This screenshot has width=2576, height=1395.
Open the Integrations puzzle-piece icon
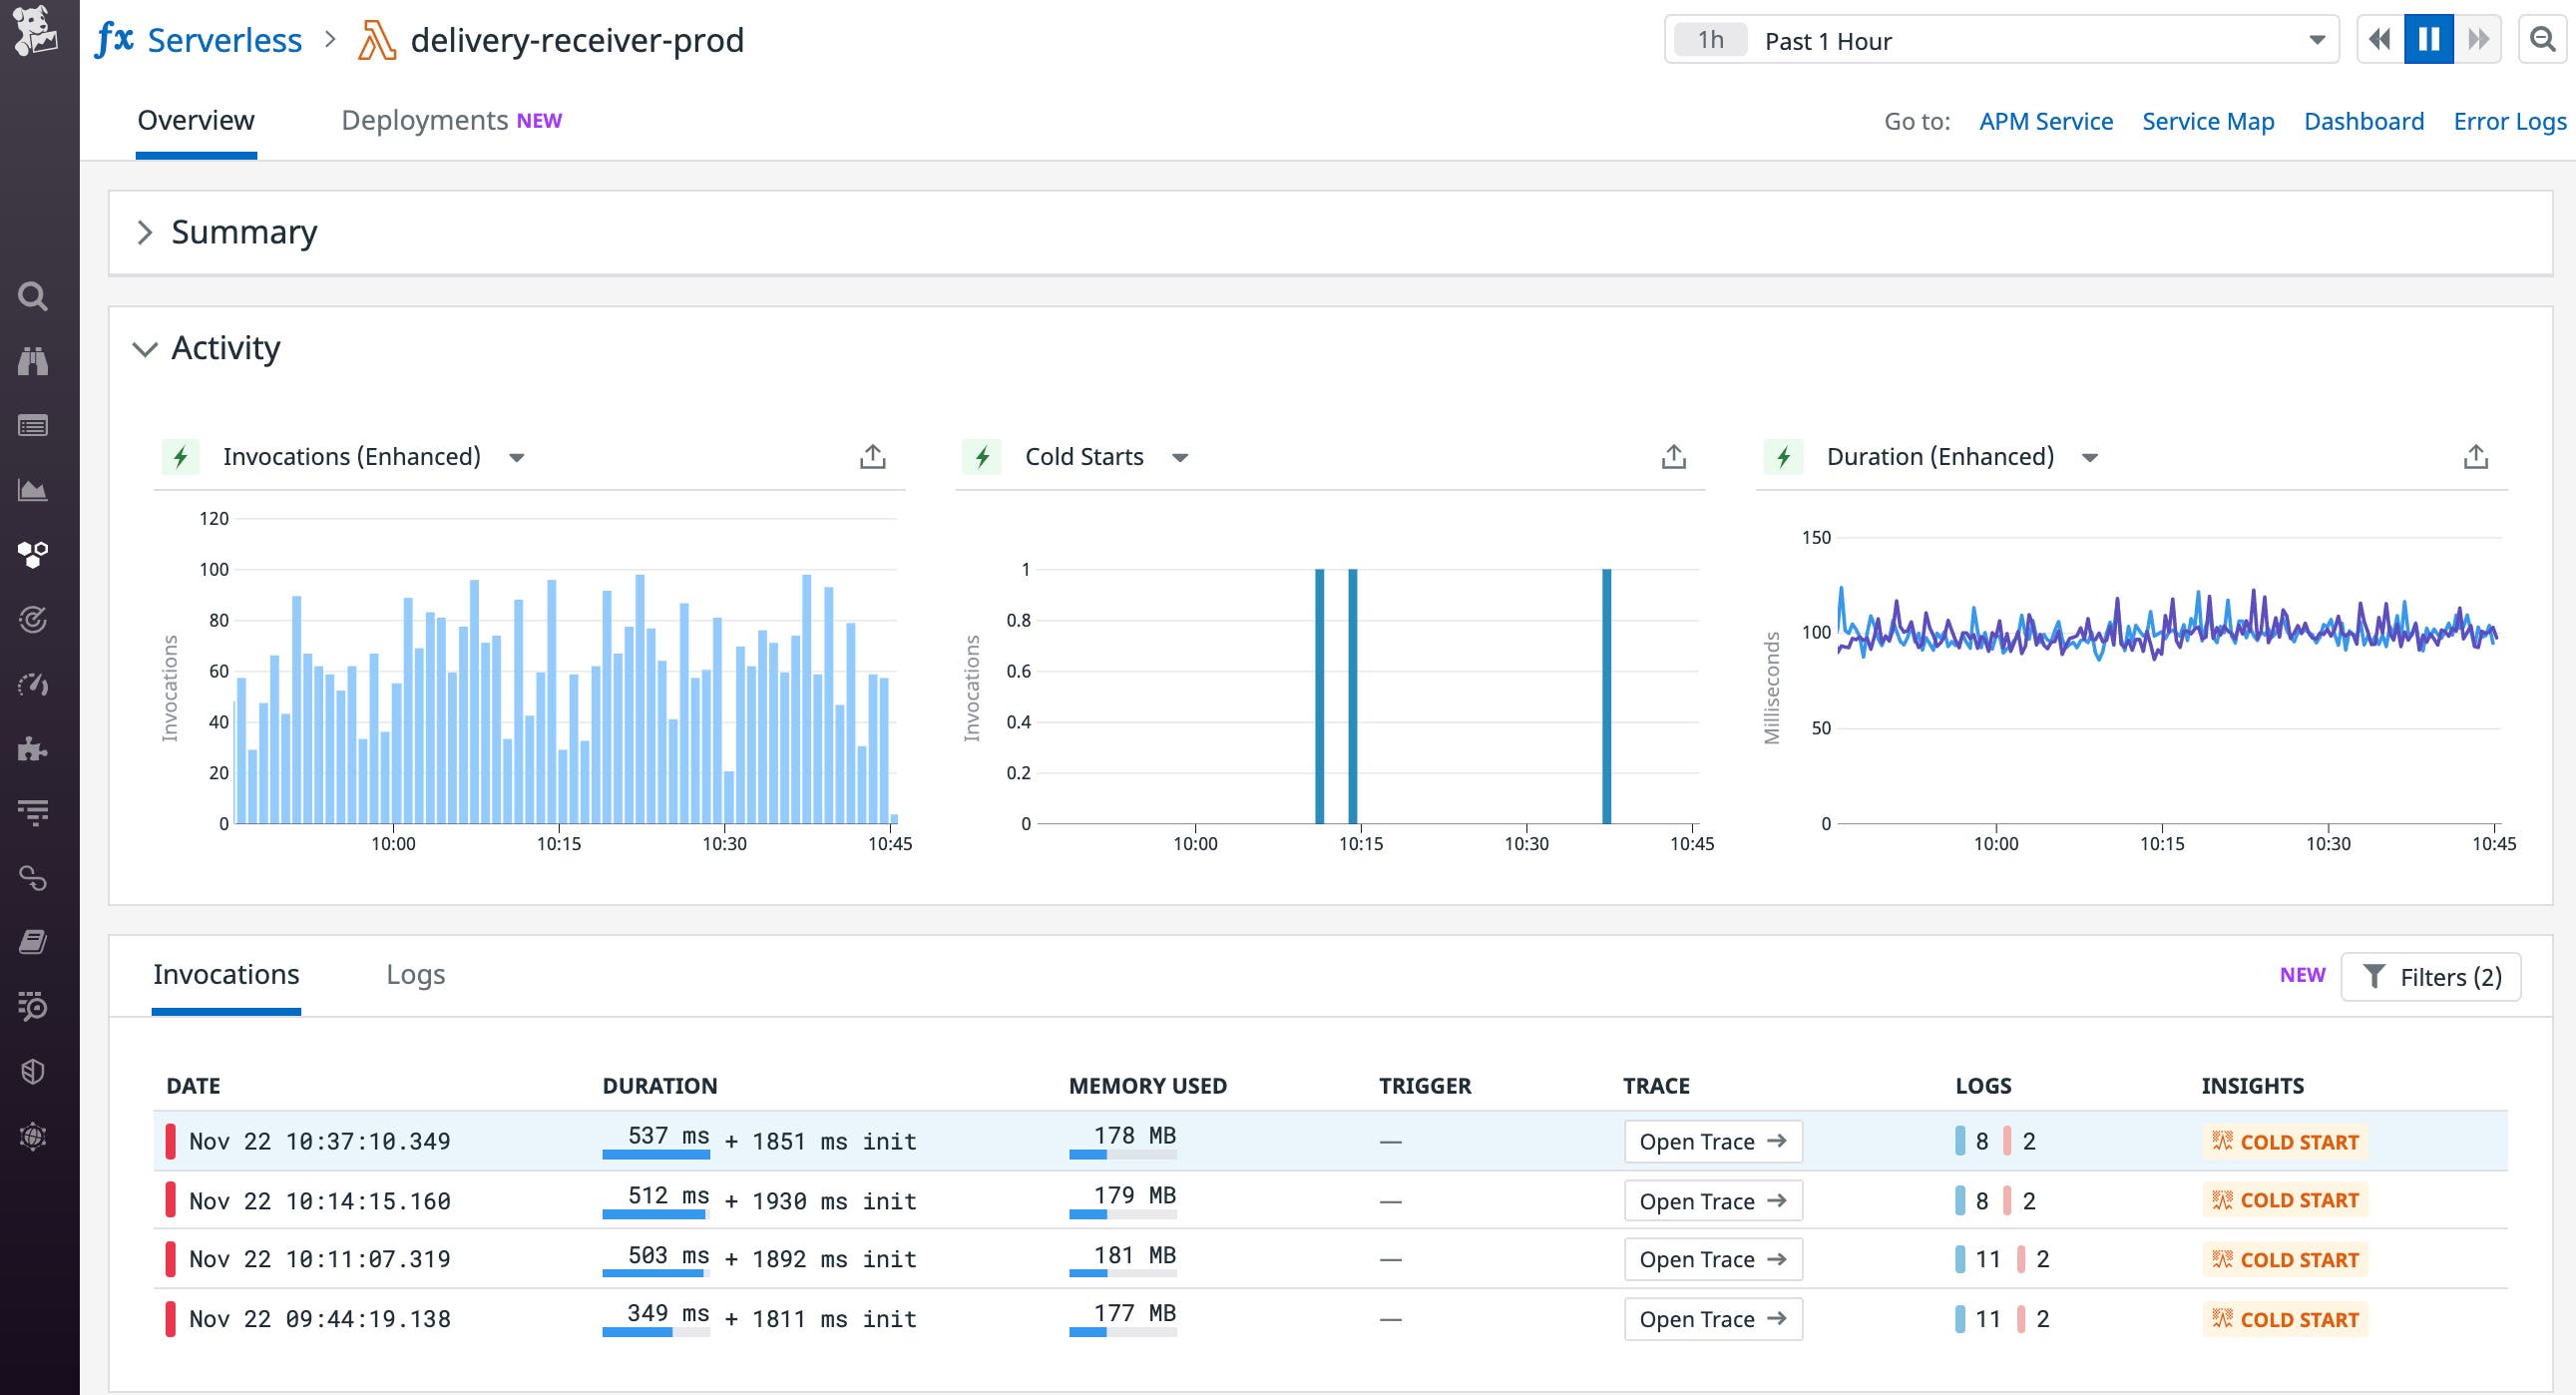point(33,750)
